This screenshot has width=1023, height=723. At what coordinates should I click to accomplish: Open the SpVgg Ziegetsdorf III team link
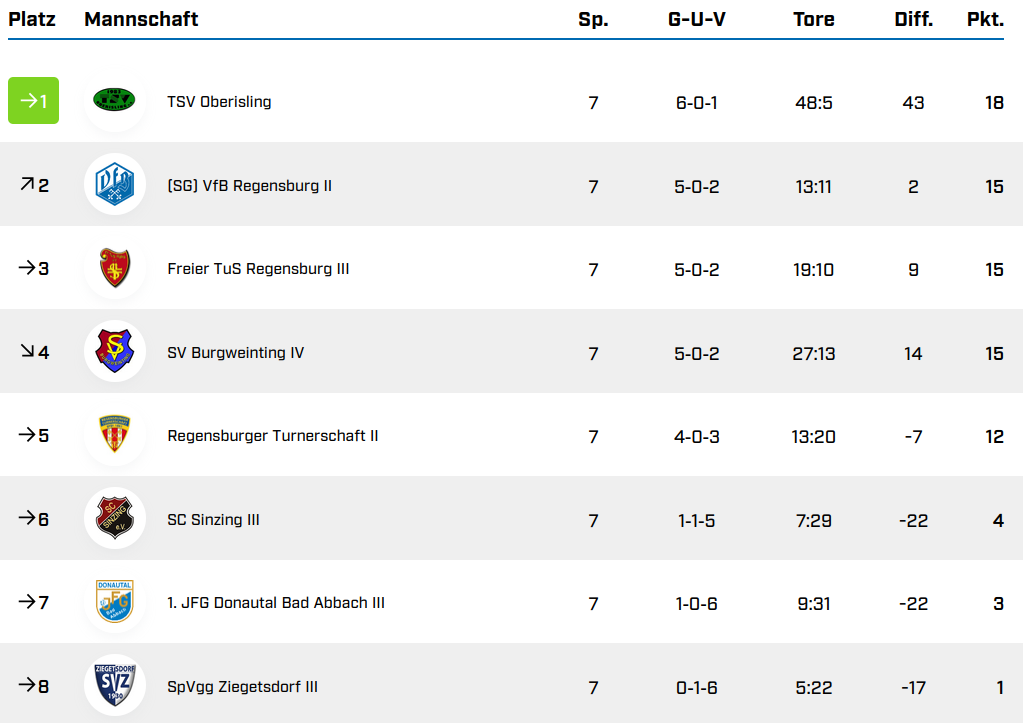[x=242, y=687]
